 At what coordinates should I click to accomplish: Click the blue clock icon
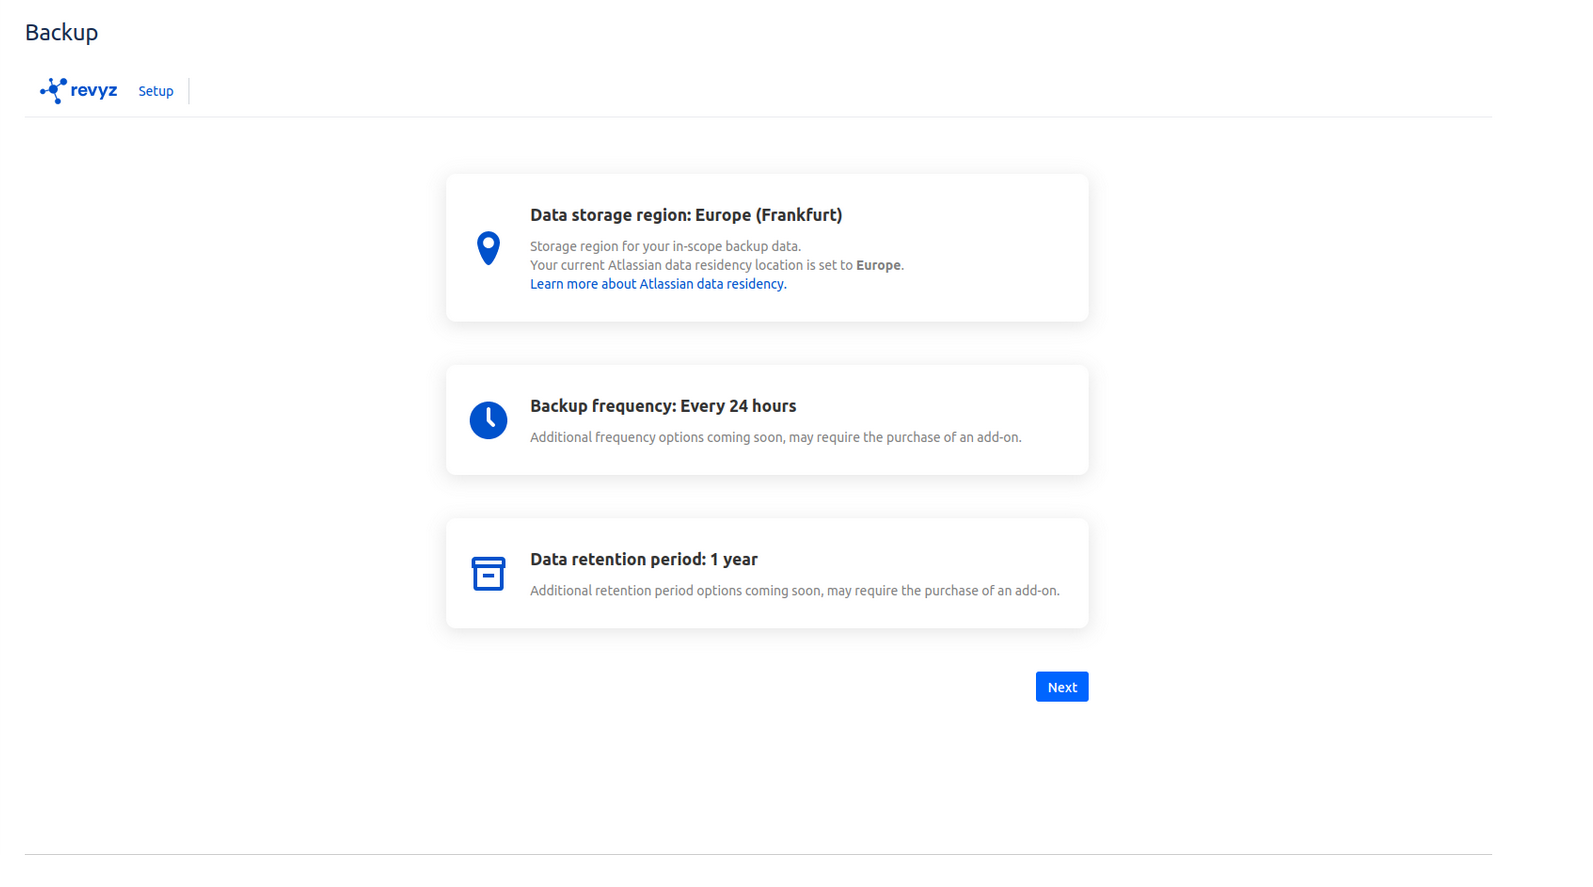point(488,420)
